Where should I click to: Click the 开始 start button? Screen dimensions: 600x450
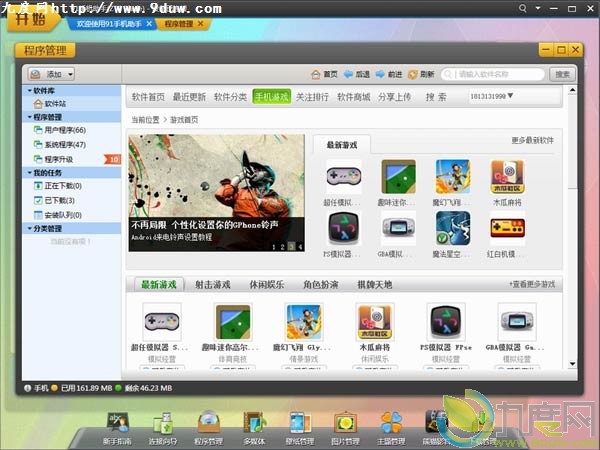(32, 19)
